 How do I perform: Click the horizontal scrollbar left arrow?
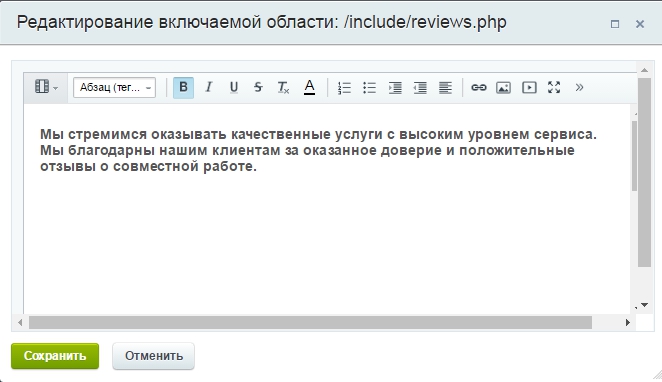(x=20, y=322)
